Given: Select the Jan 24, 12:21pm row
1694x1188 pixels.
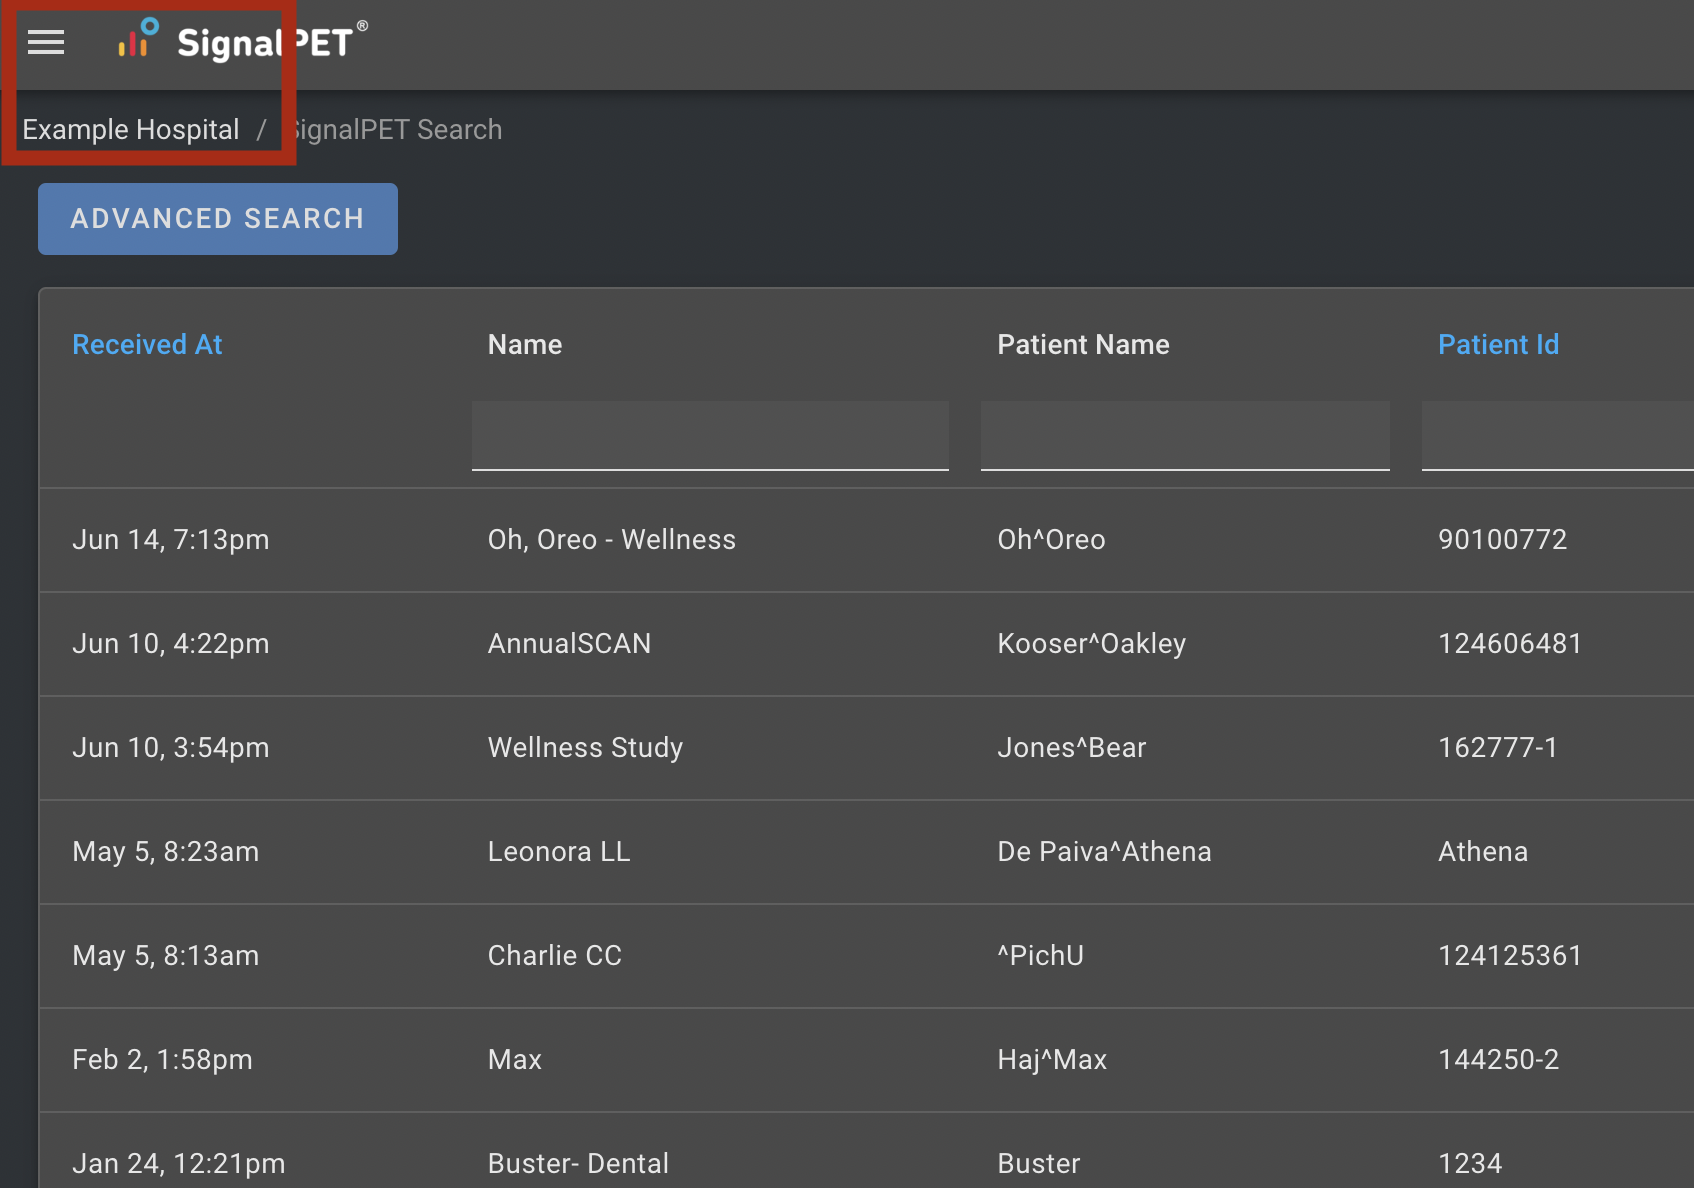Looking at the screenshot, I should pos(867,1151).
